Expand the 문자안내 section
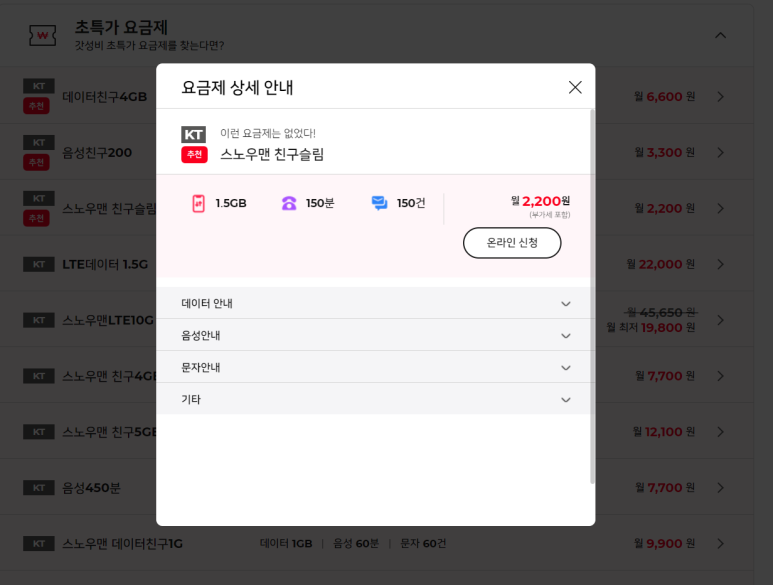This screenshot has height=585, width=773. click(x=375, y=367)
